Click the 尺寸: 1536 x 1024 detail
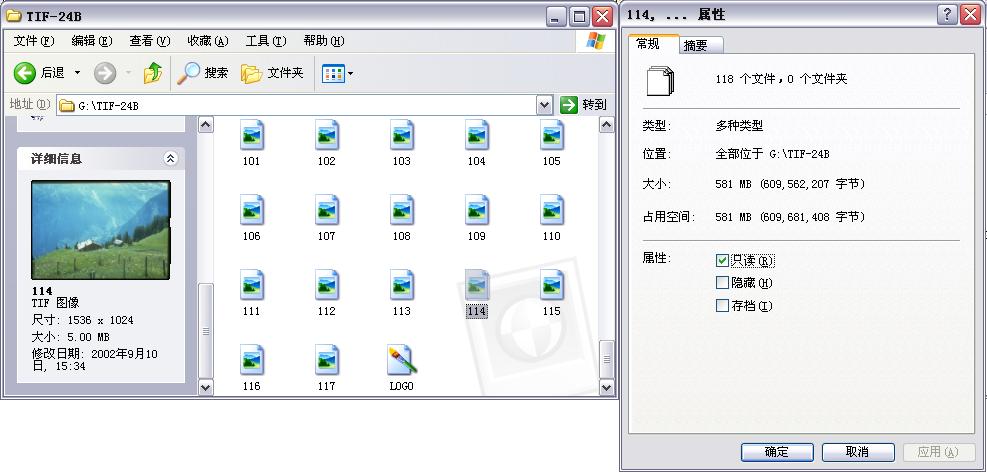The height and width of the screenshot is (473, 987). click(x=82, y=320)
